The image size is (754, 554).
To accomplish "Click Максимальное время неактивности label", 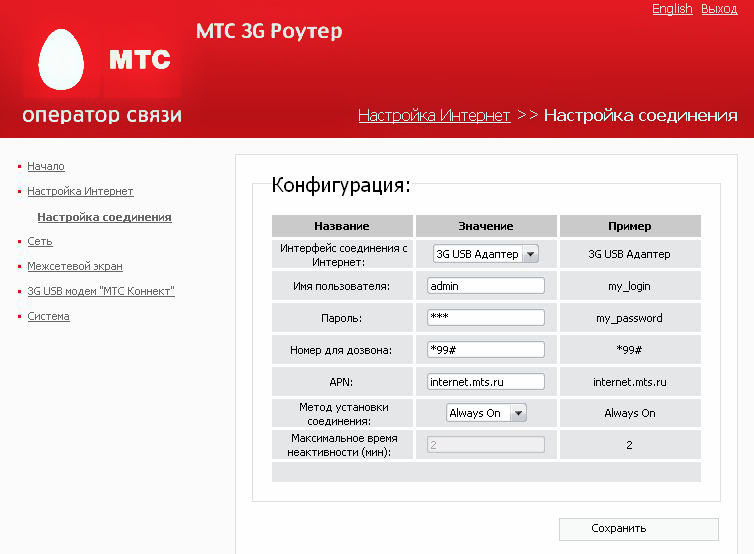I will coord(342,445).
